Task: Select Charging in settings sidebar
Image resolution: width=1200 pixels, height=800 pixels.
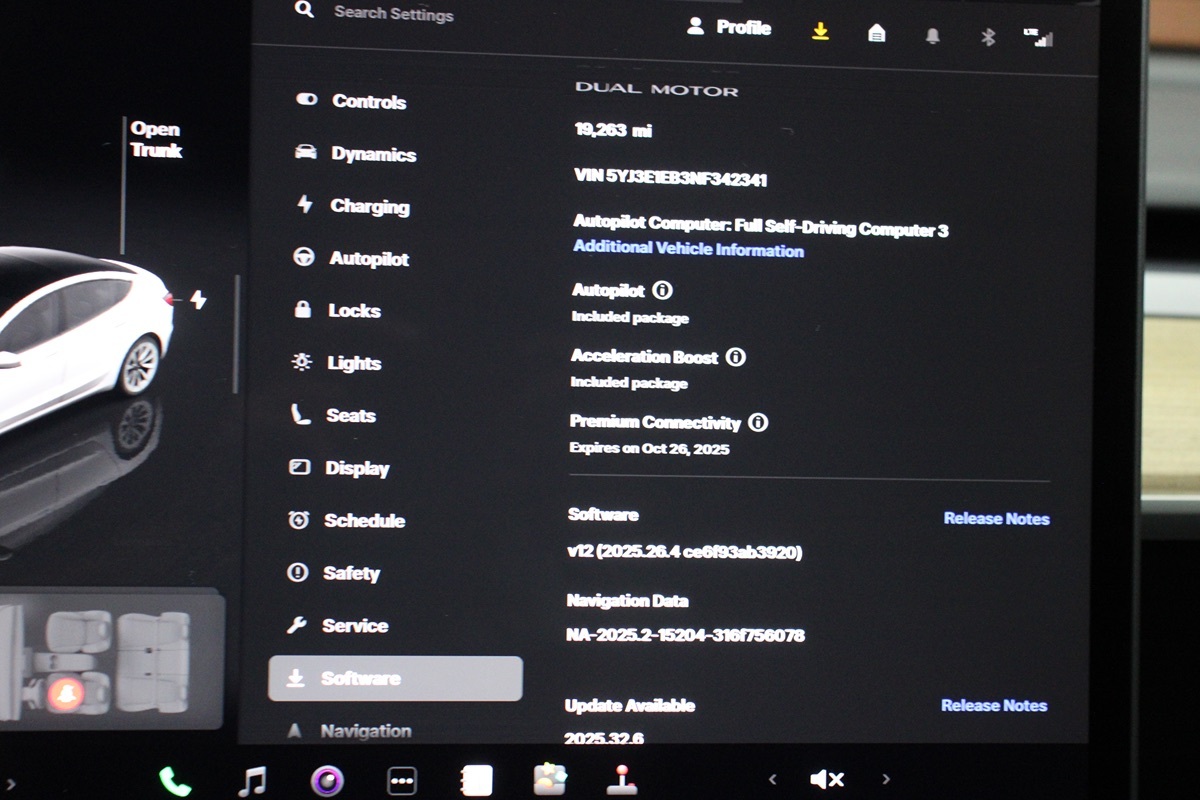Action: 369,206
